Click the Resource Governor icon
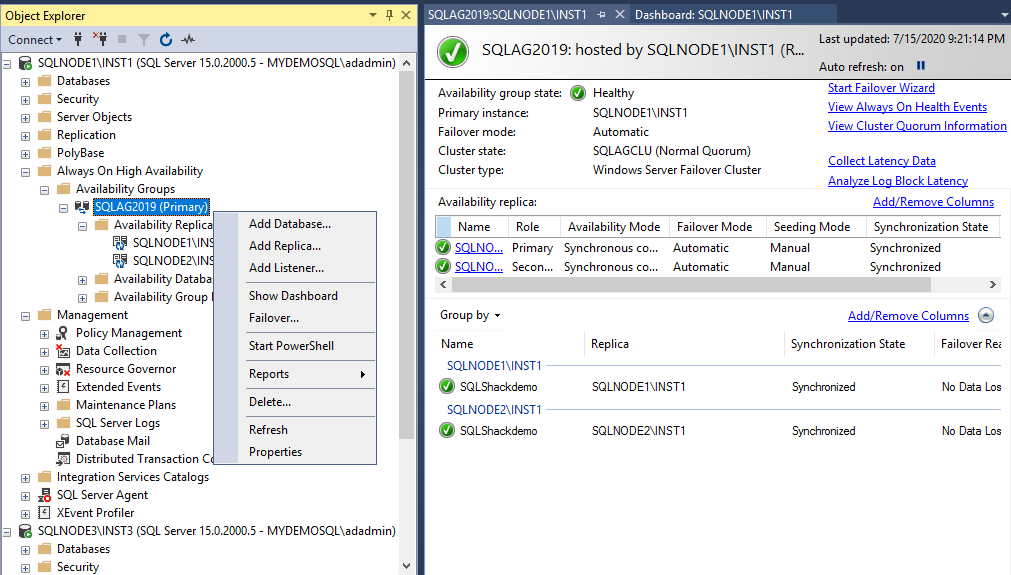The image size is (1011, 575). click(x=63, y=369)
